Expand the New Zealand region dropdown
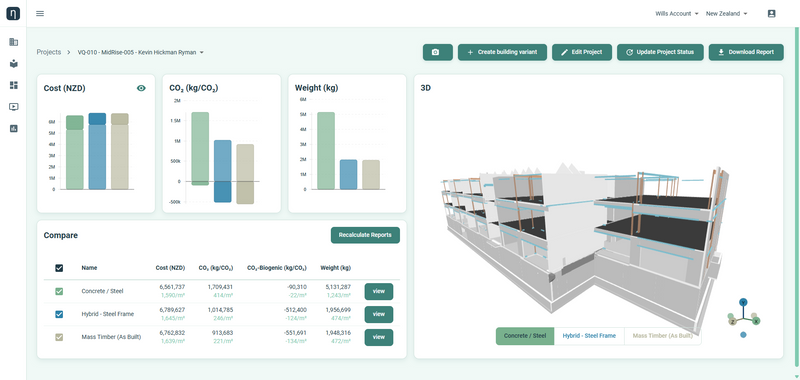 [x=727, y=14]
